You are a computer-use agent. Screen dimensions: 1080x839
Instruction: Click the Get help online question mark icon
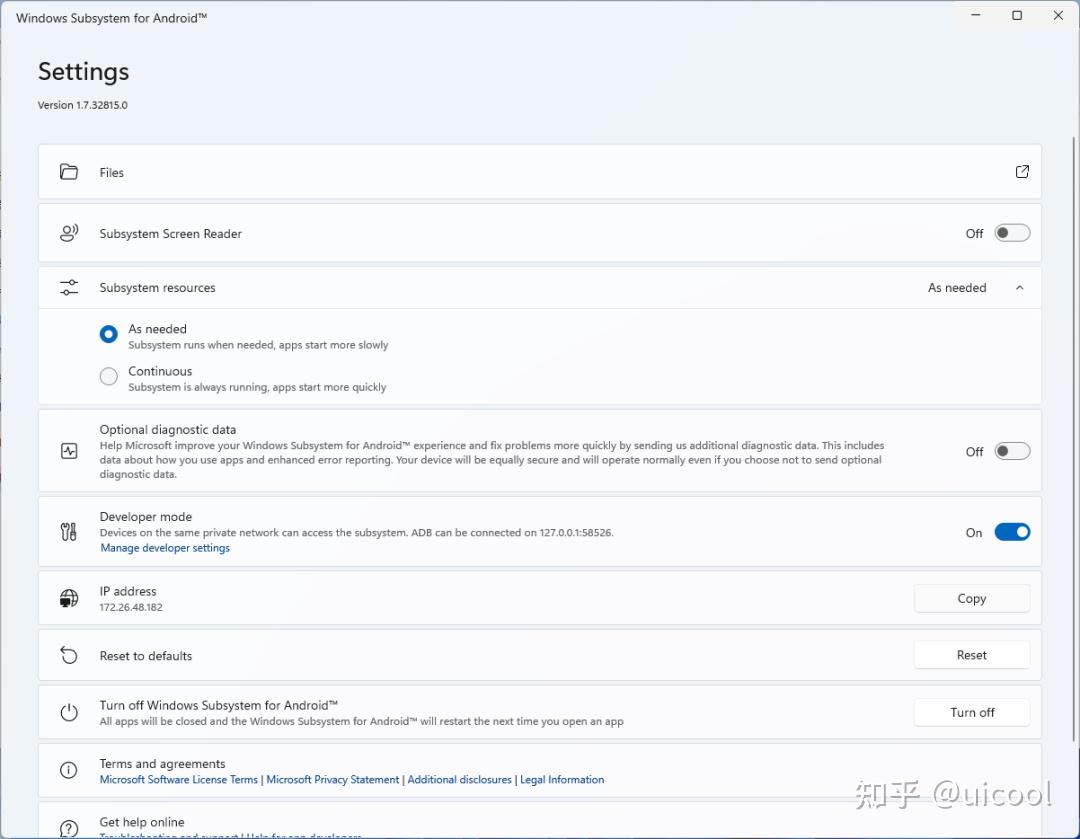tap(68, 828)
